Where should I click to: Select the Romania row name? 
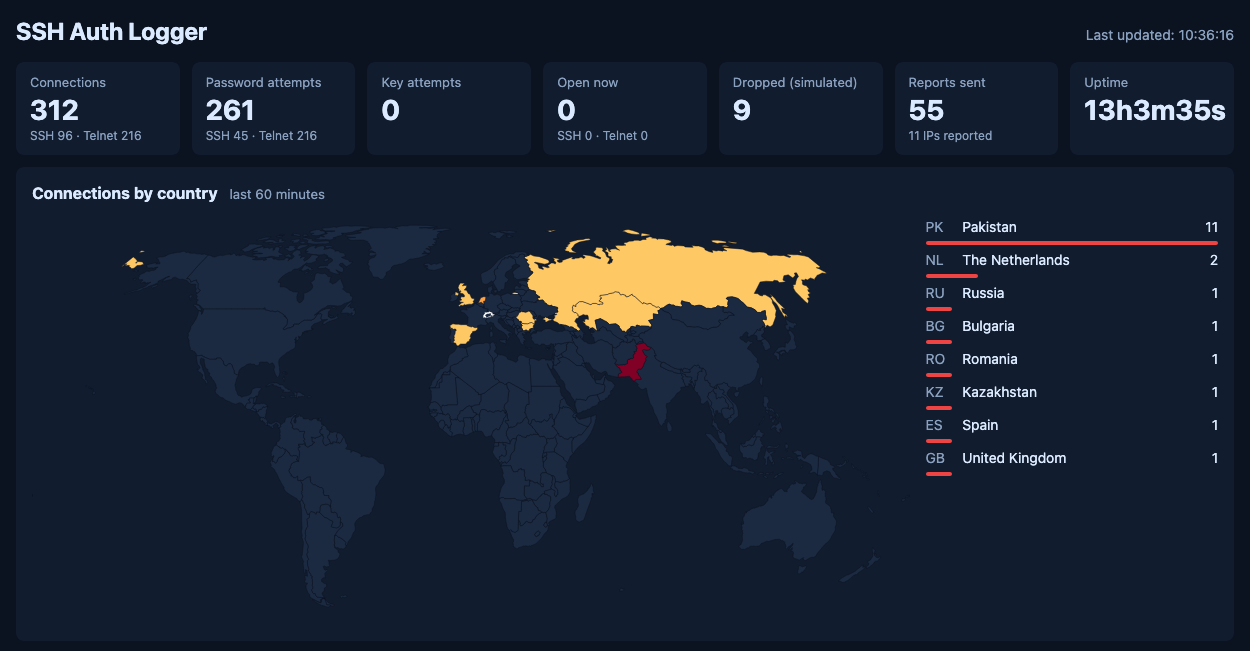990,359
